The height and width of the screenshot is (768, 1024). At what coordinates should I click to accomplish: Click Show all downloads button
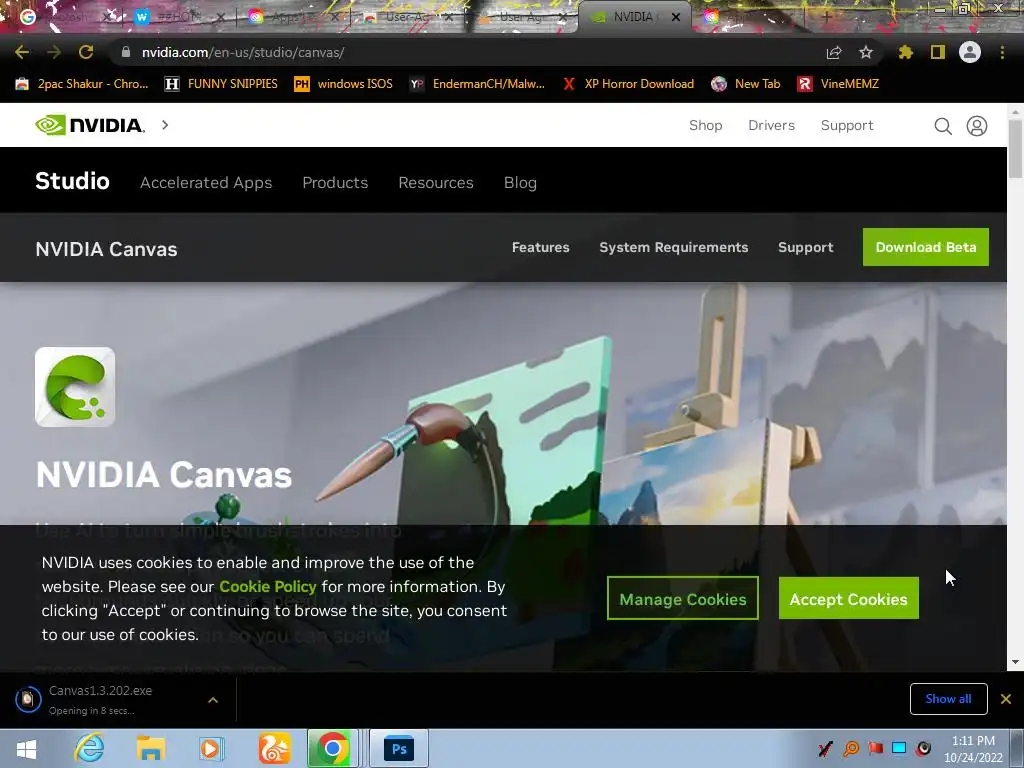point(948,699)
